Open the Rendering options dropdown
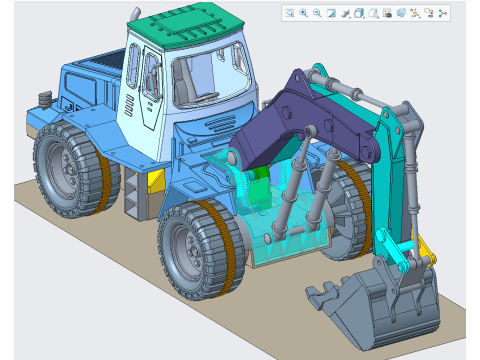 coord(345,13)
